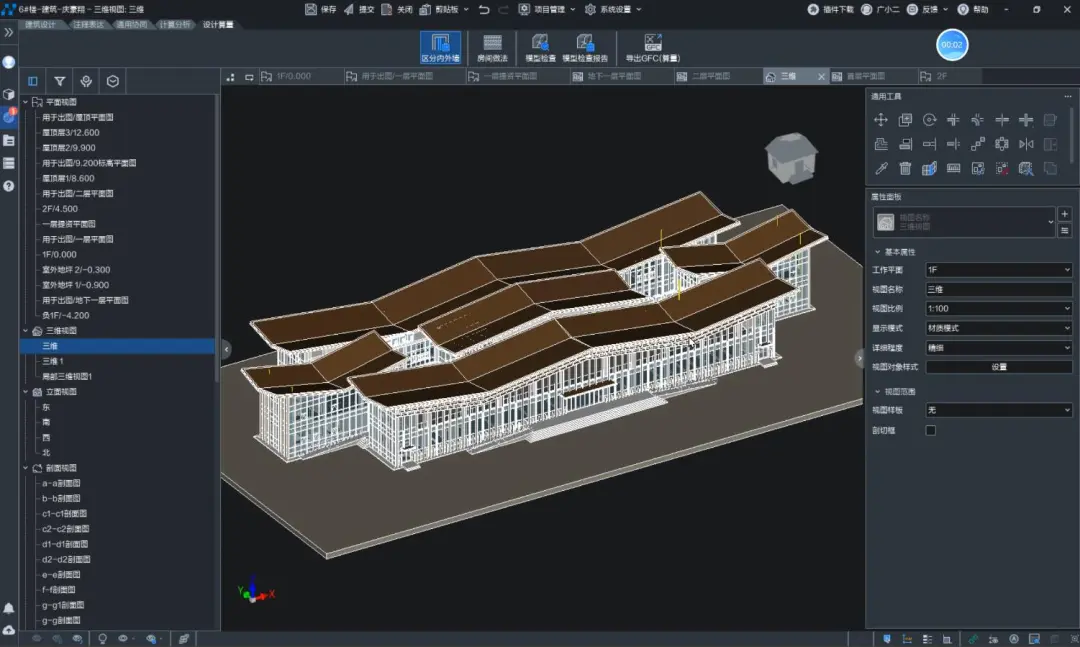Viewport: 1080px width, 647px height.
Task: Collapse the 立面视图 tree group
Action: point(26,392)
